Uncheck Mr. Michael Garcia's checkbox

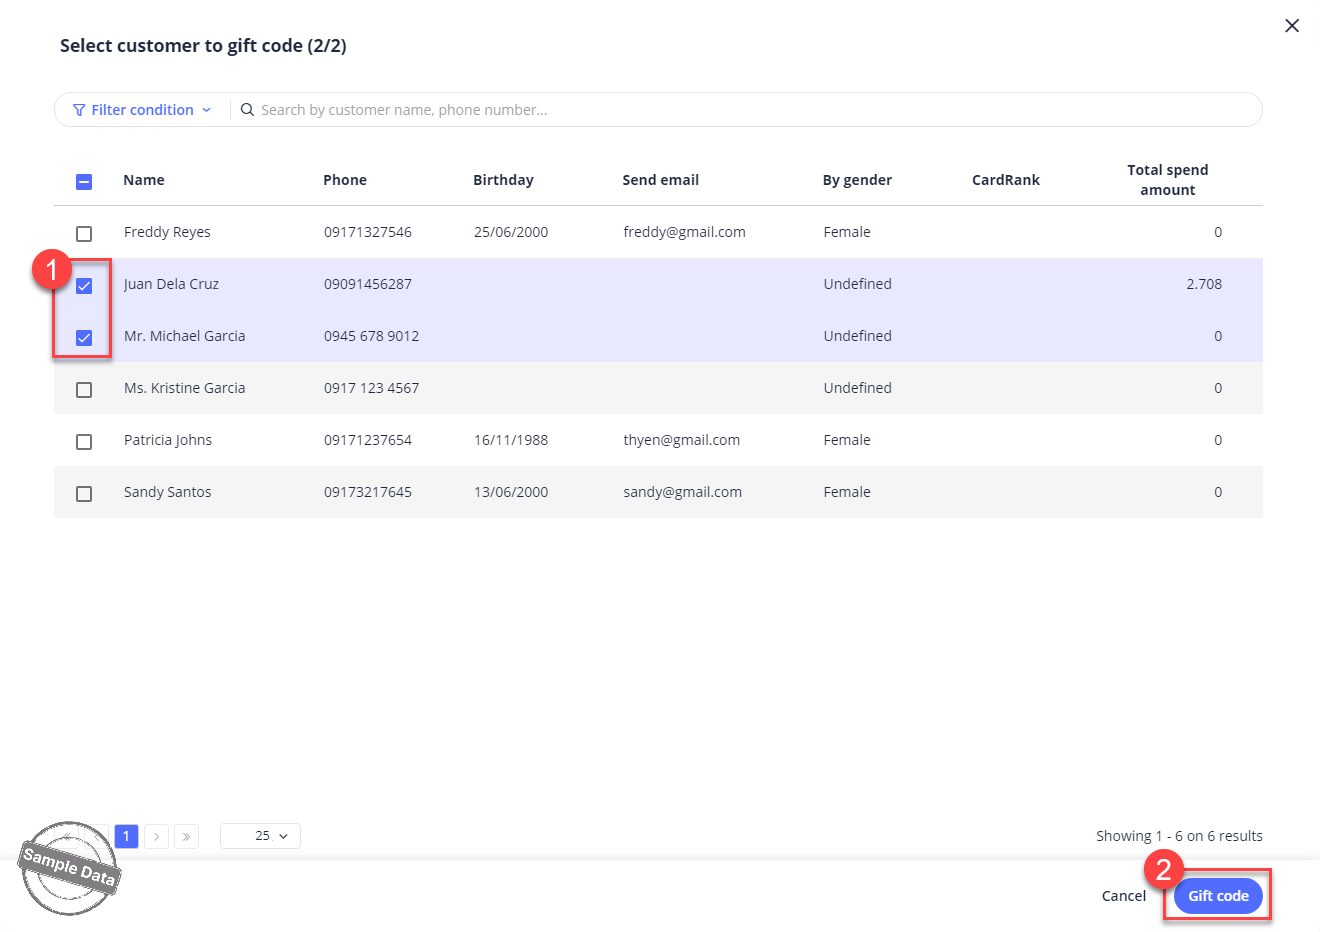[84, 337]
